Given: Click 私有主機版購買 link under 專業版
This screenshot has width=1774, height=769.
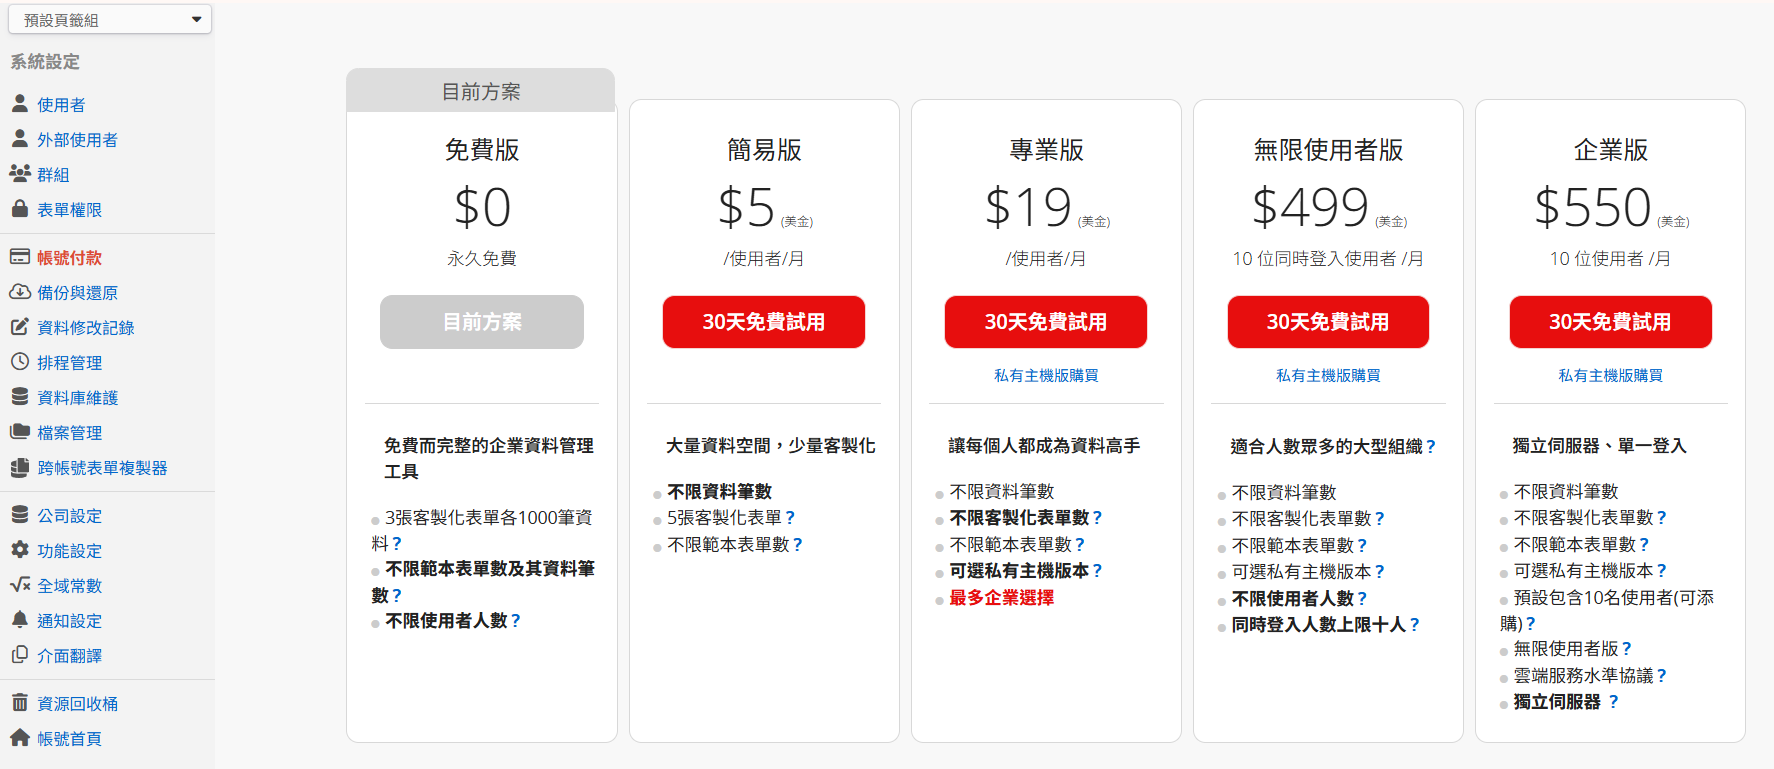Looking at the screenshot, I should click(x=1046, y=375).
